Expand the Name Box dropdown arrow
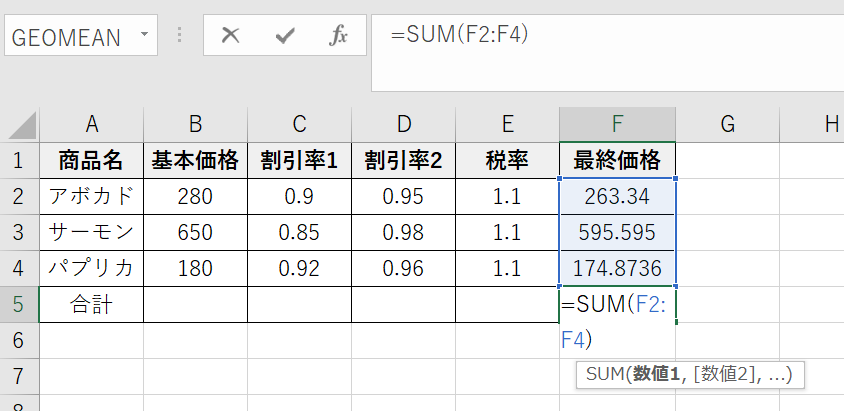844x411 pixels. (x=144, y=36)
